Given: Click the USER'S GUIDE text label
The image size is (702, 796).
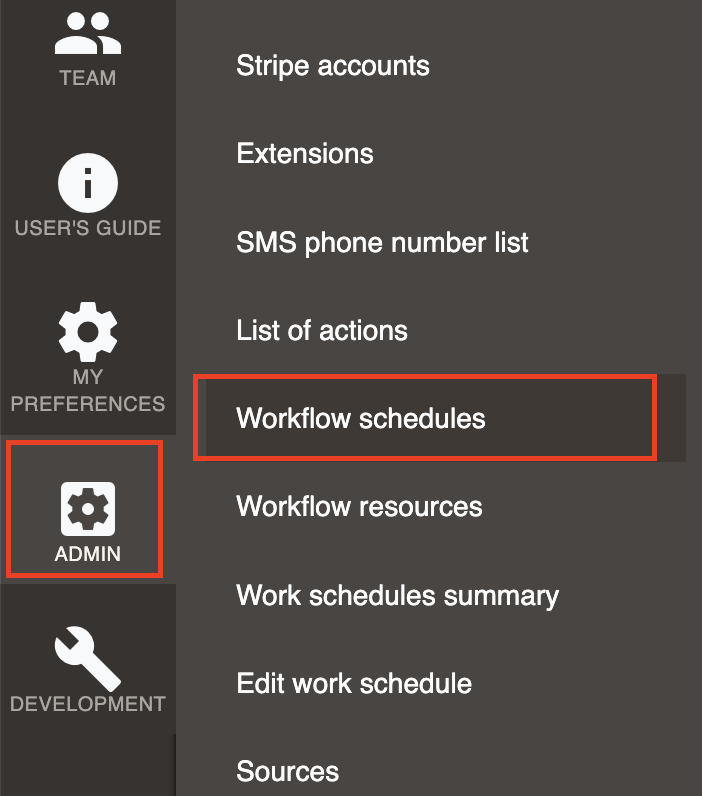Looking at the screenshot, I should point(88,228).
